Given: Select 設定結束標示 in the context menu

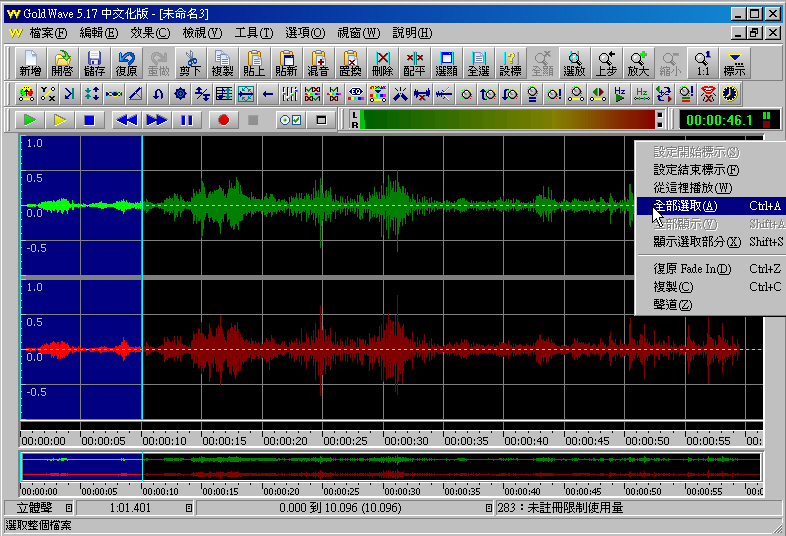Looking at the screenshot, I should 696,170.
